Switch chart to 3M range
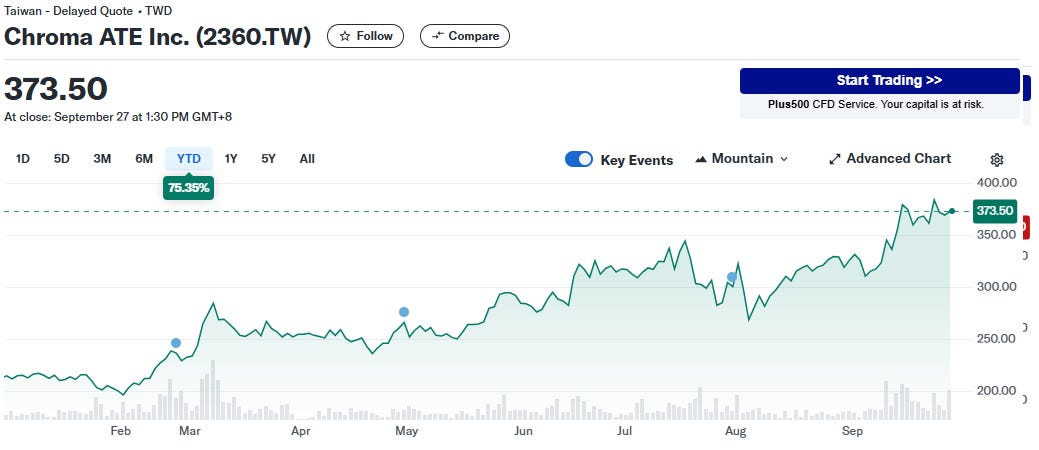This screenshot has width=1039, height=450. [x=102, y=159]
